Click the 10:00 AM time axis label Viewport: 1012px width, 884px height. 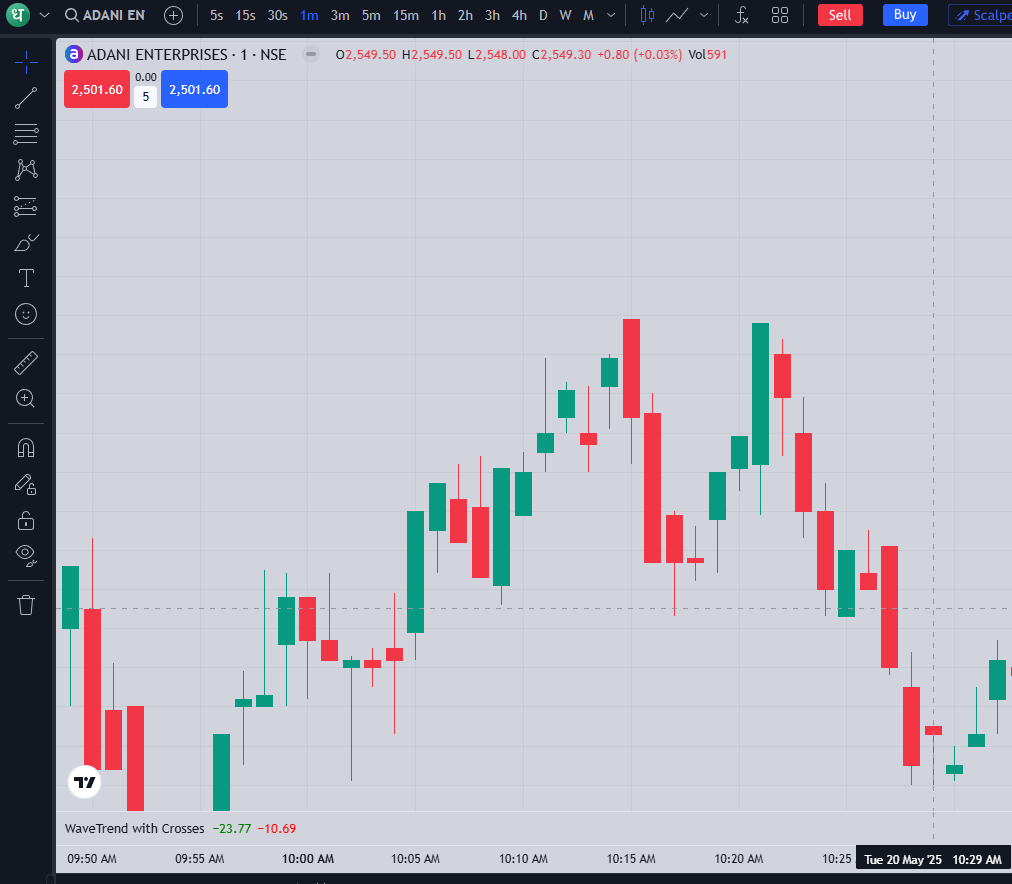pyautogui.click(x=308, y=859)
